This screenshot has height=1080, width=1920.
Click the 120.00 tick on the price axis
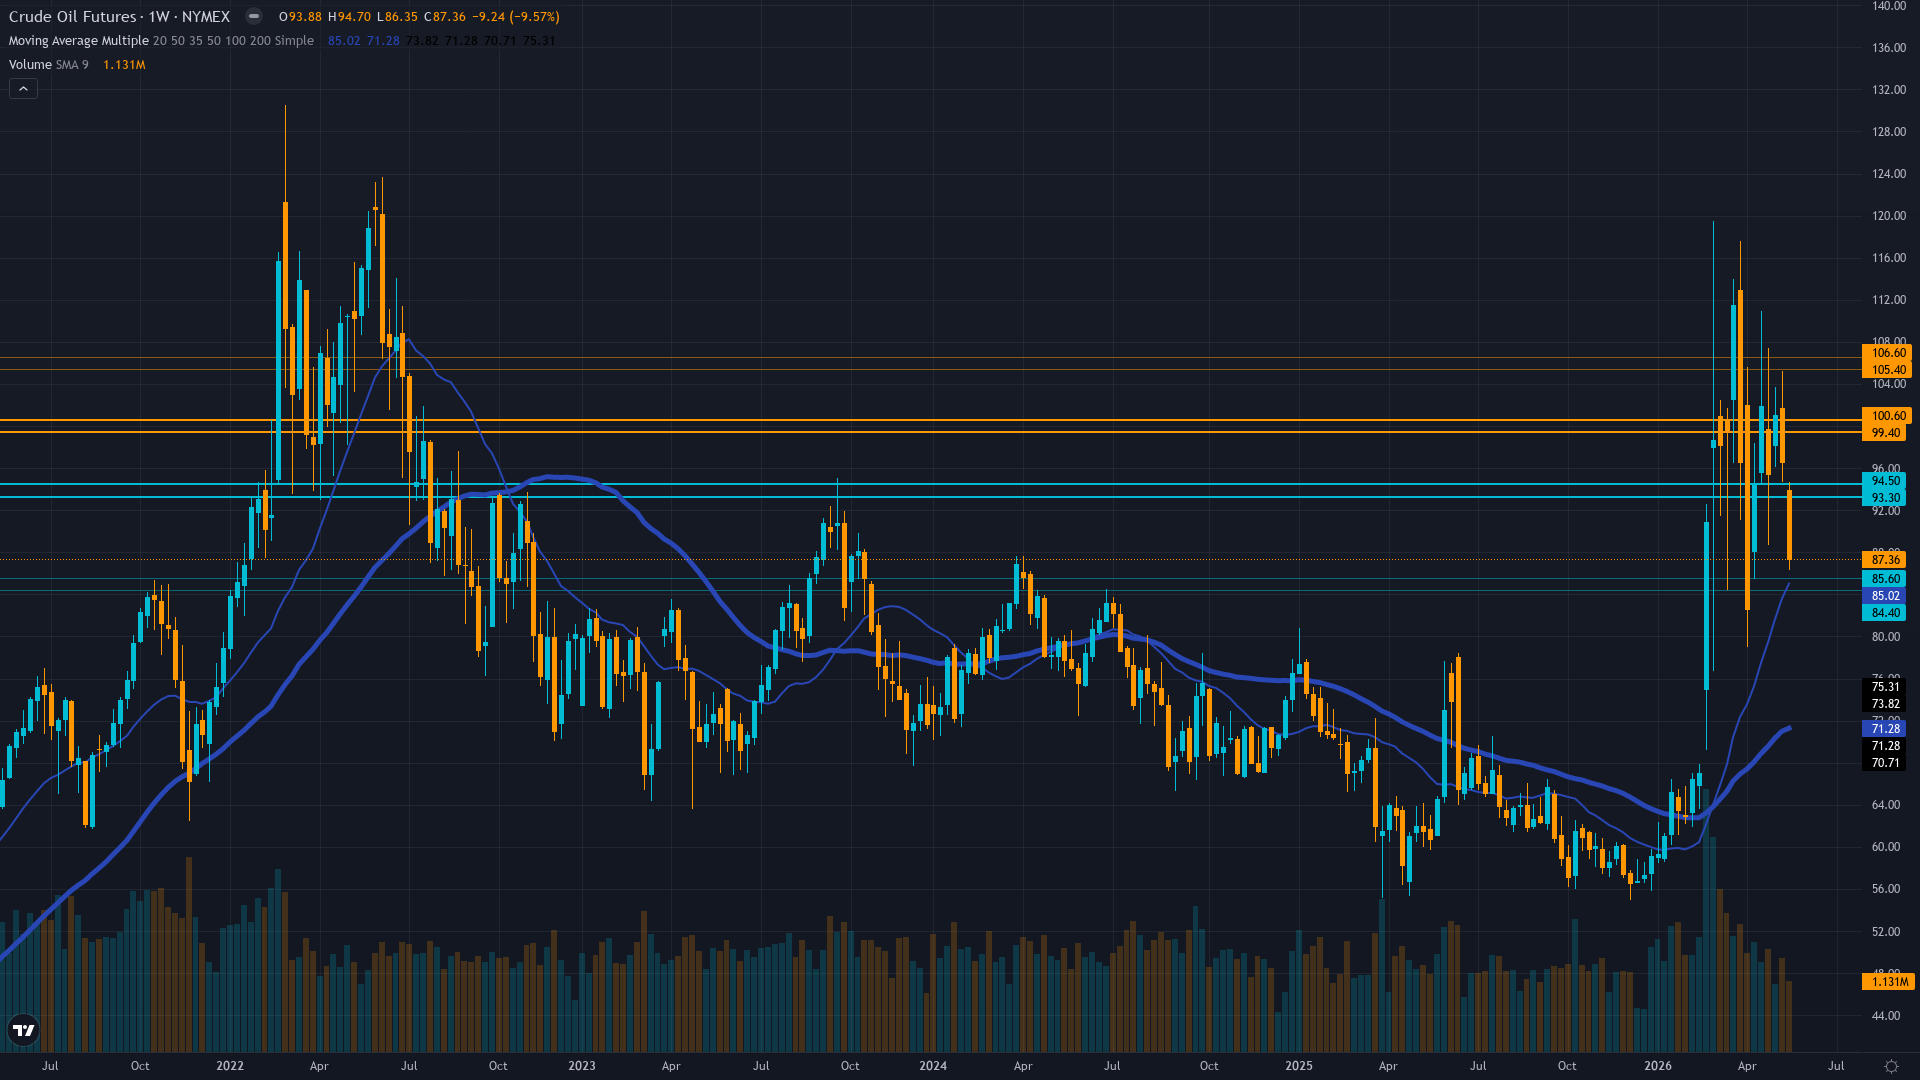coord(1888,216)
